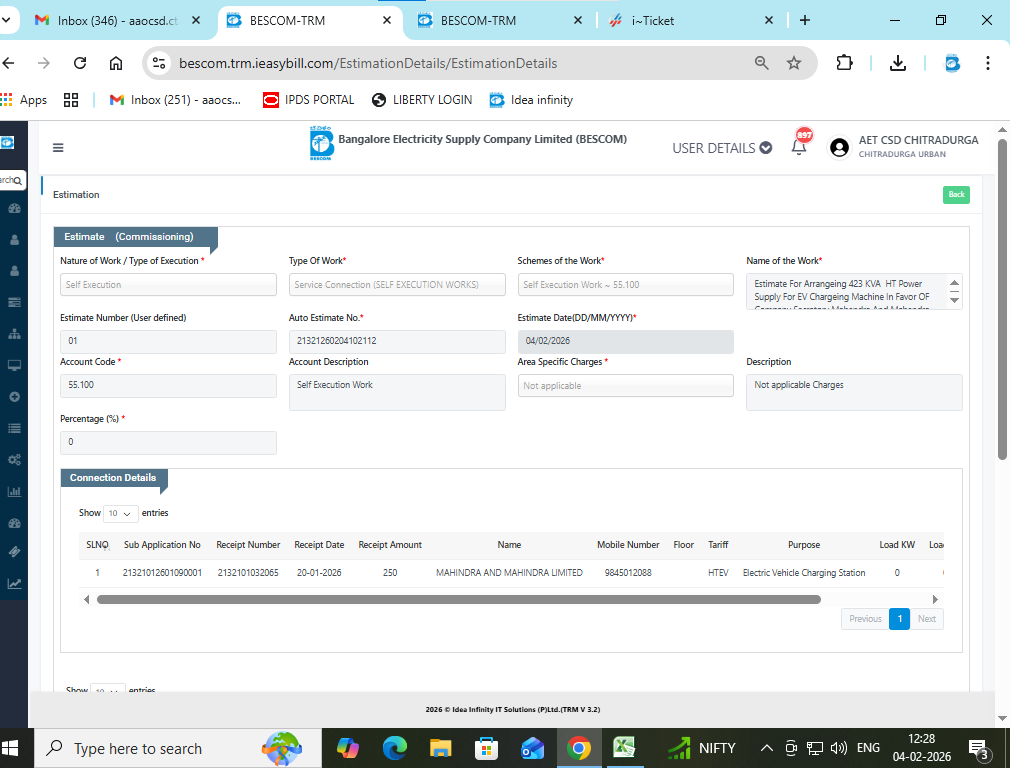The width and height of the screenshot is (1010, 768).
Task: Open the Idea infinity bookmark
Action: click(x=531, y=100)
